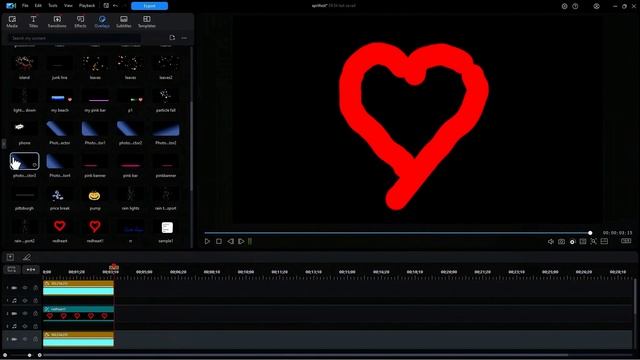Click the timeline zoom slider handle
Screen dimensions: 640x360
29,355
